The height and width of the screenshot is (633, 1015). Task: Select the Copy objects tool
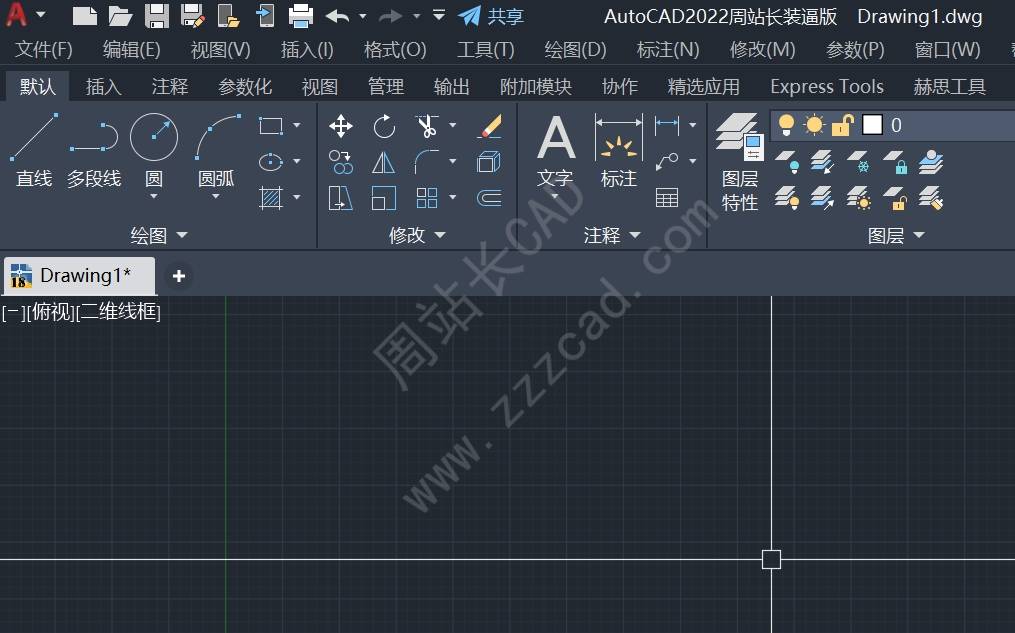[340, 162]
